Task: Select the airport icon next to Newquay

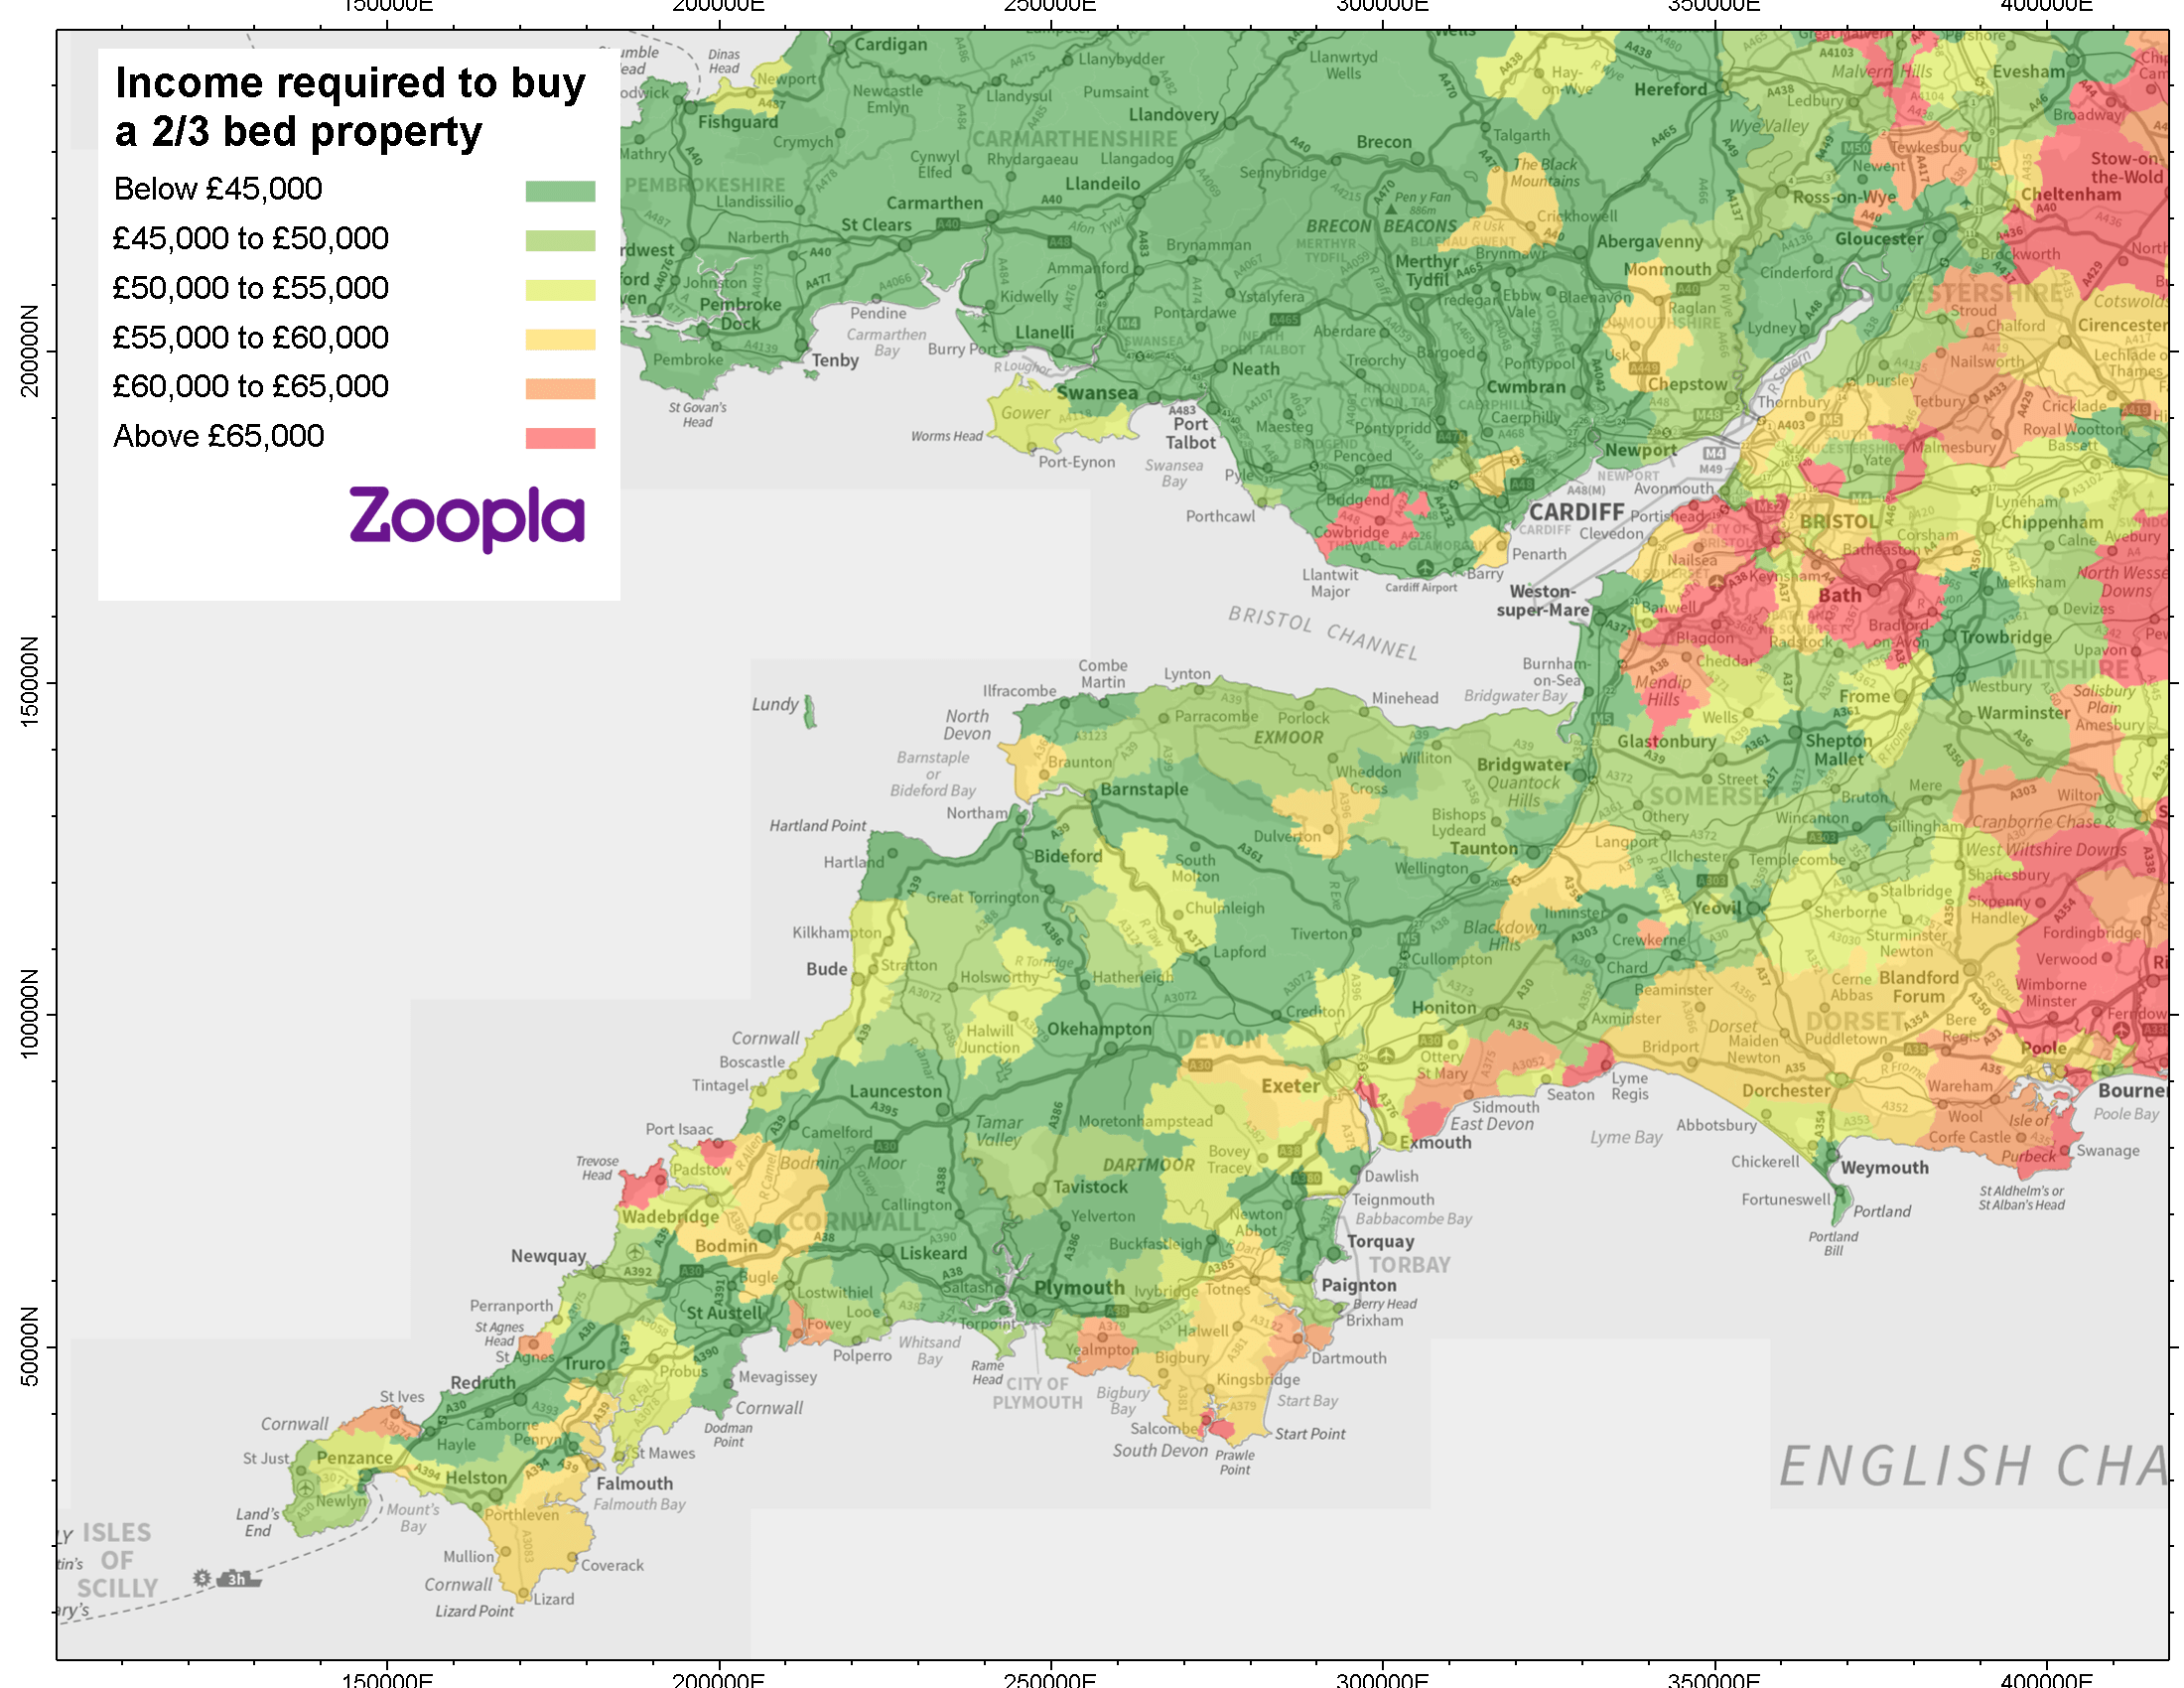Action: point(636,1253)
